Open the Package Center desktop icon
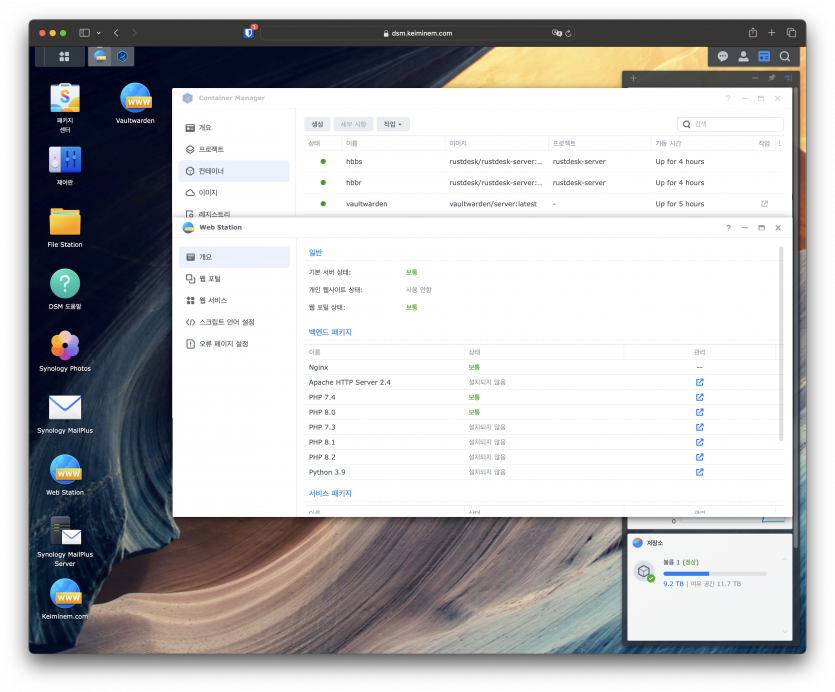Viewport: 835px width, 692px height. 65,98
